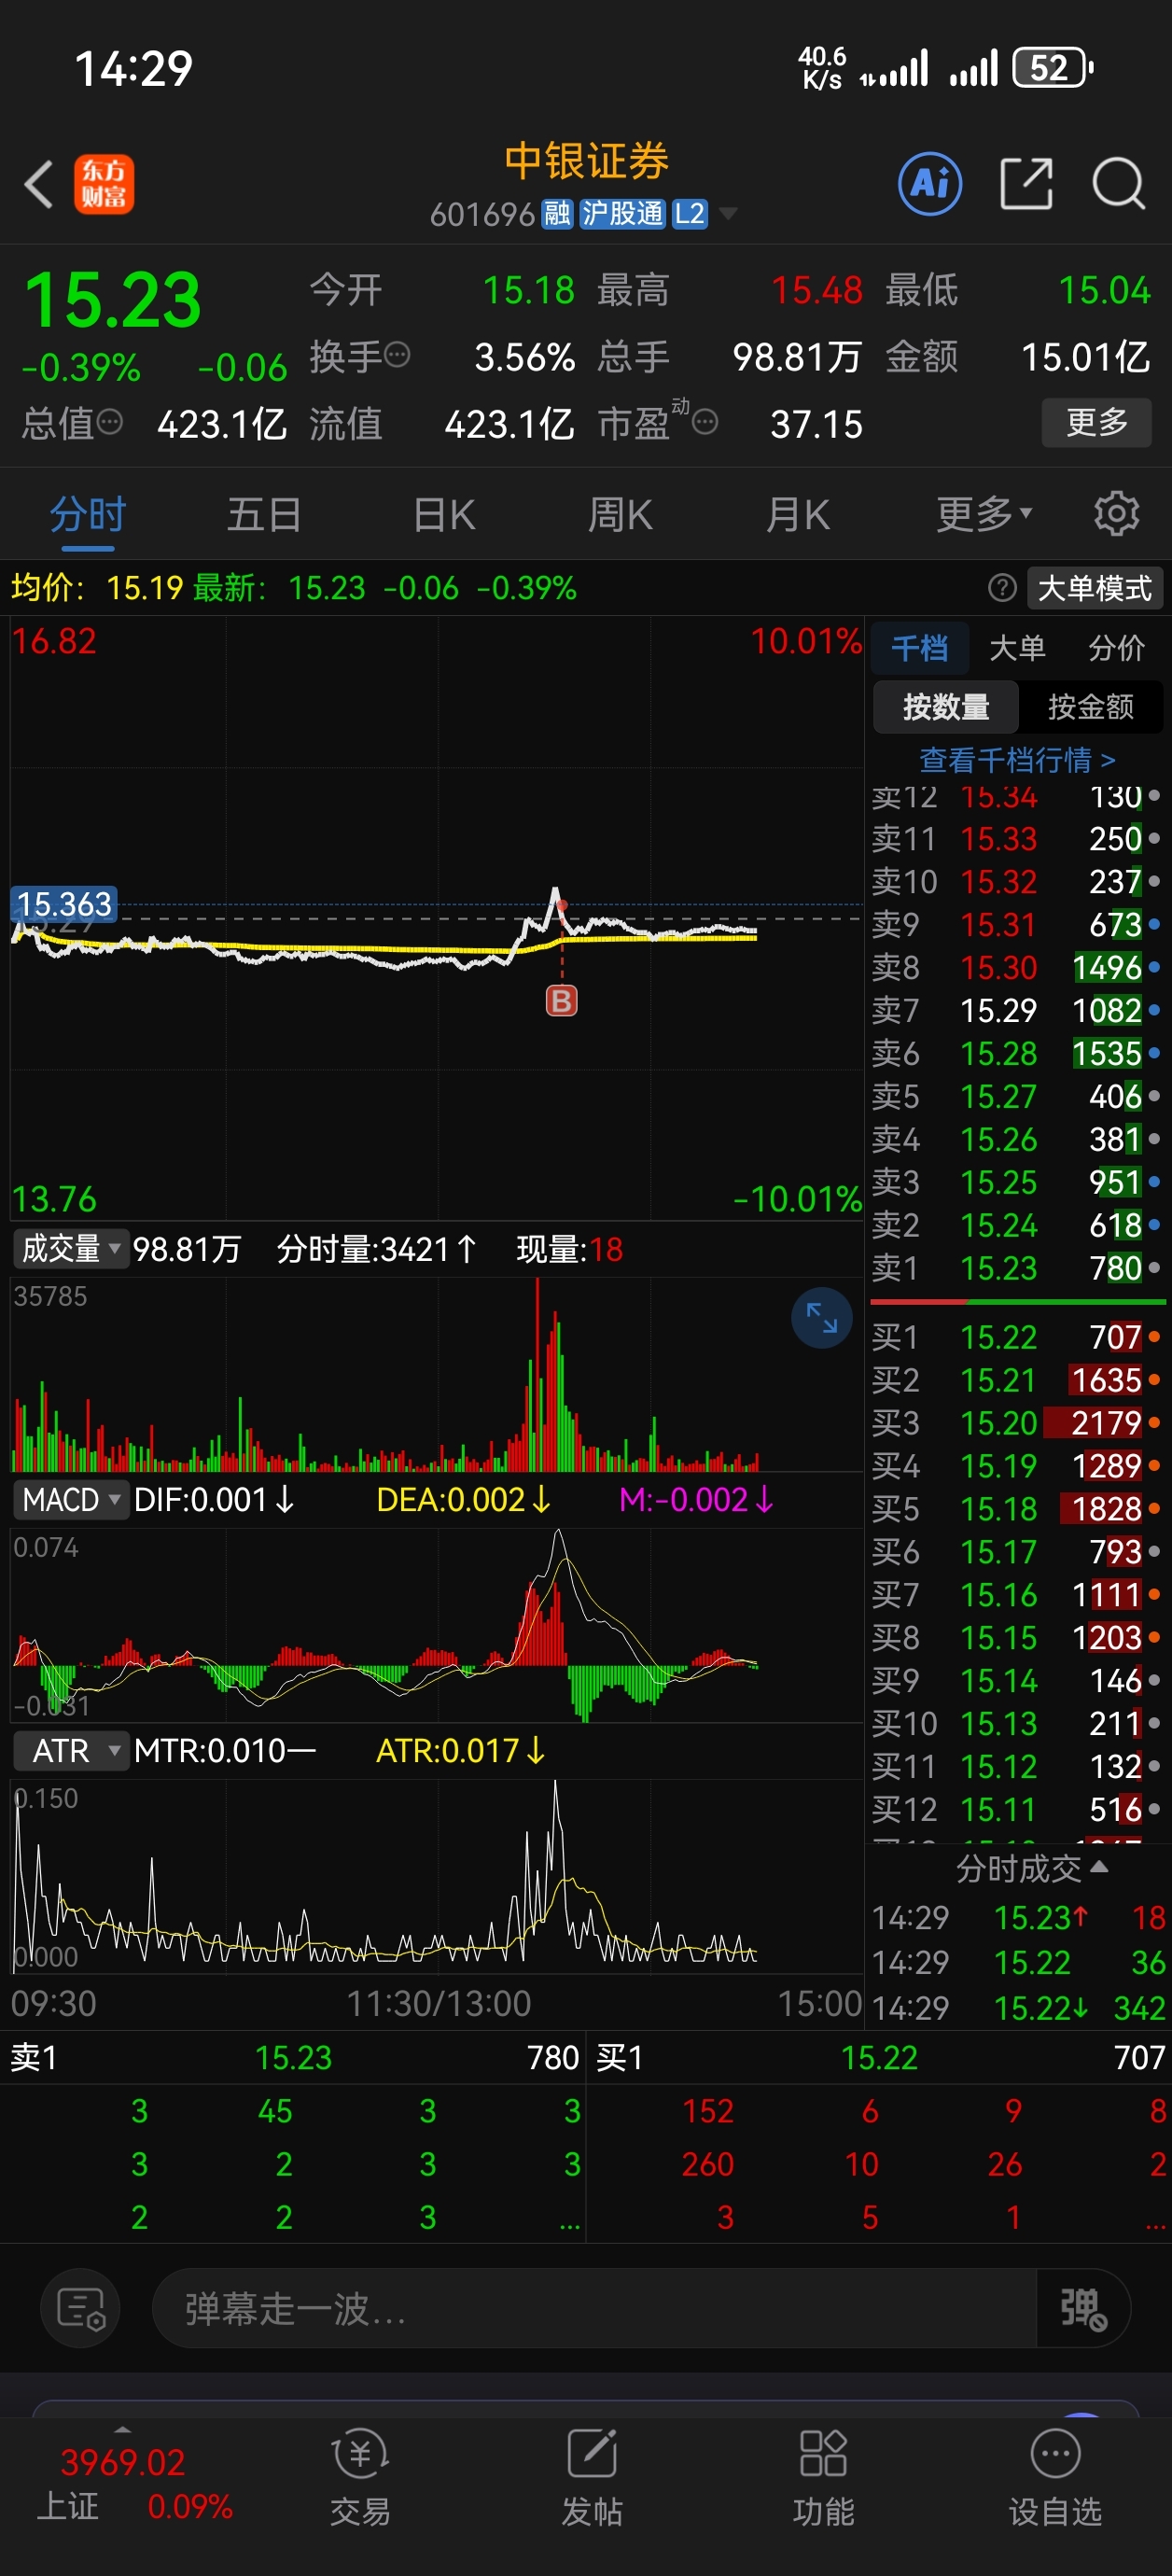Expand the chart with fullscreen arrows icon
The width and height of the screenshot is (1172, 2576).
(x=822, y=1318)
